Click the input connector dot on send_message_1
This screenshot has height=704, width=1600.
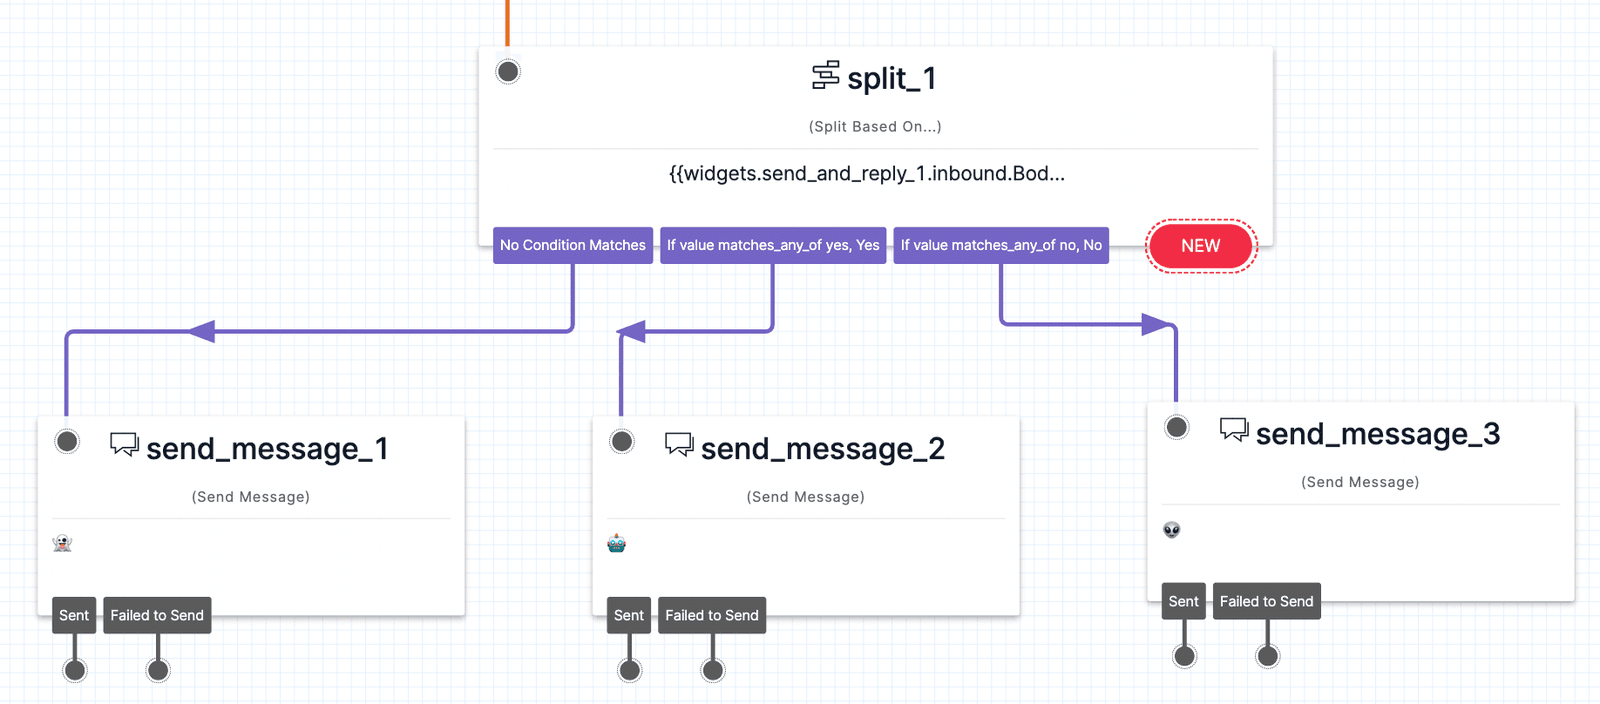[67, 441]
